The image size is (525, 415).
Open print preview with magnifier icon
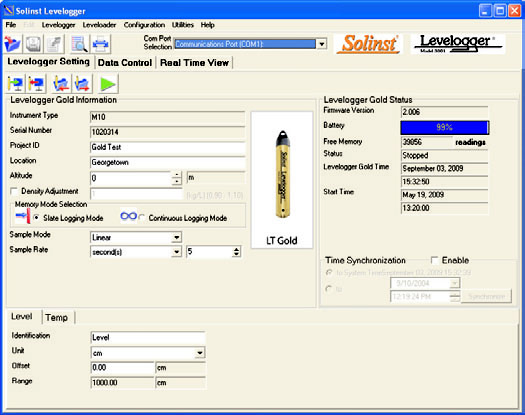[x=79, y=44]
